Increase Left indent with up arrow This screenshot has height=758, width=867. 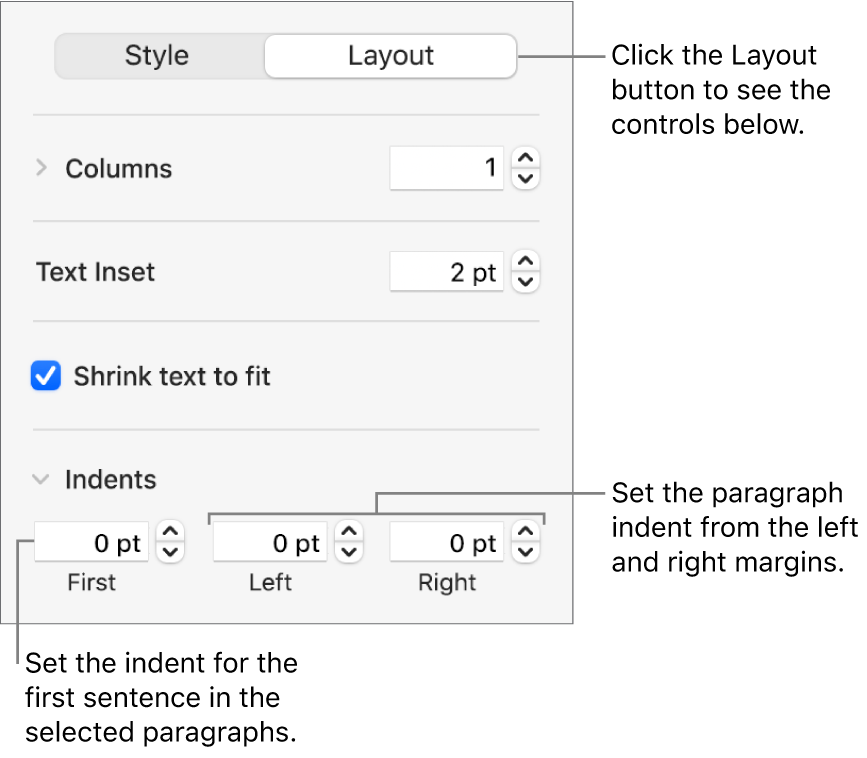349,533
